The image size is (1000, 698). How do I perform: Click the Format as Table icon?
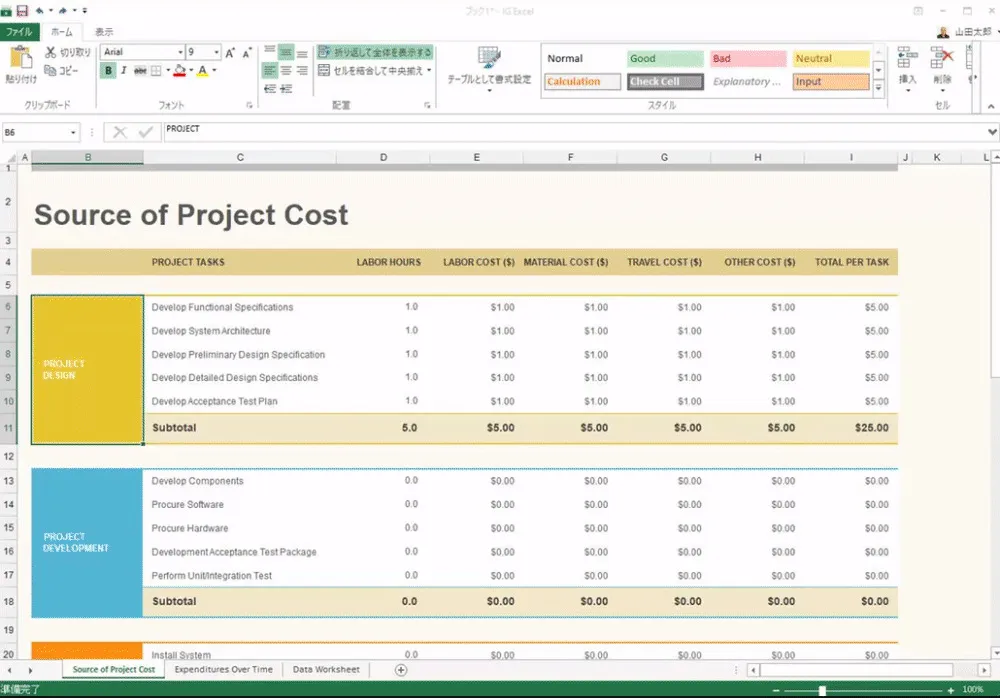489,59
